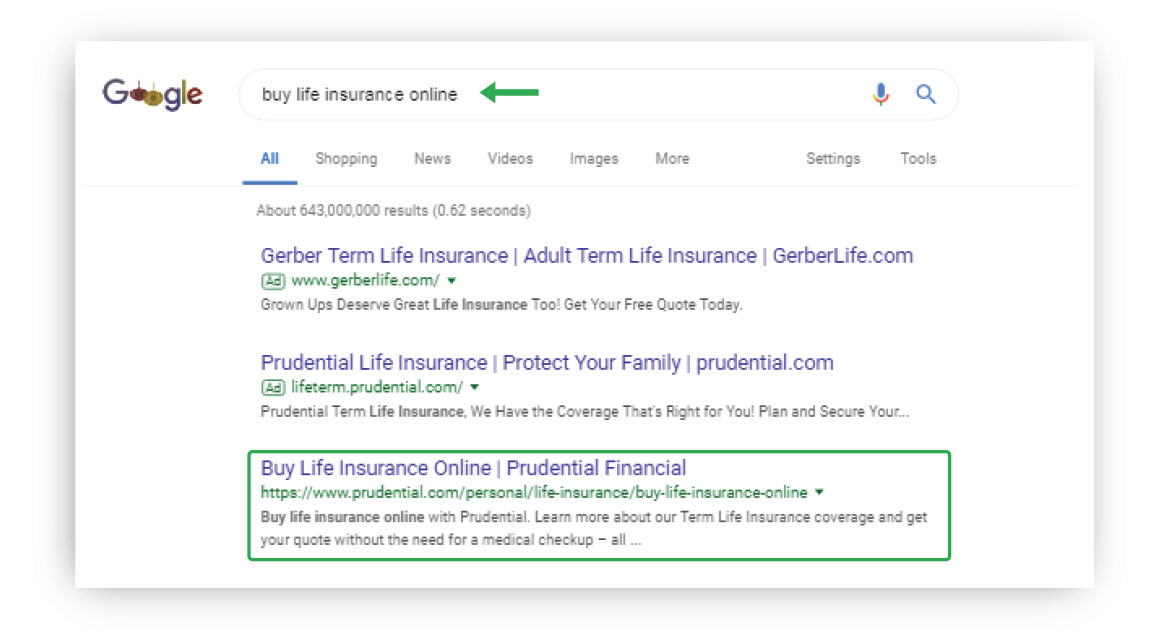
Task: Open 'Buy Life Insurance Online | Prudential Financial' result
Action: tap(473, 468)
